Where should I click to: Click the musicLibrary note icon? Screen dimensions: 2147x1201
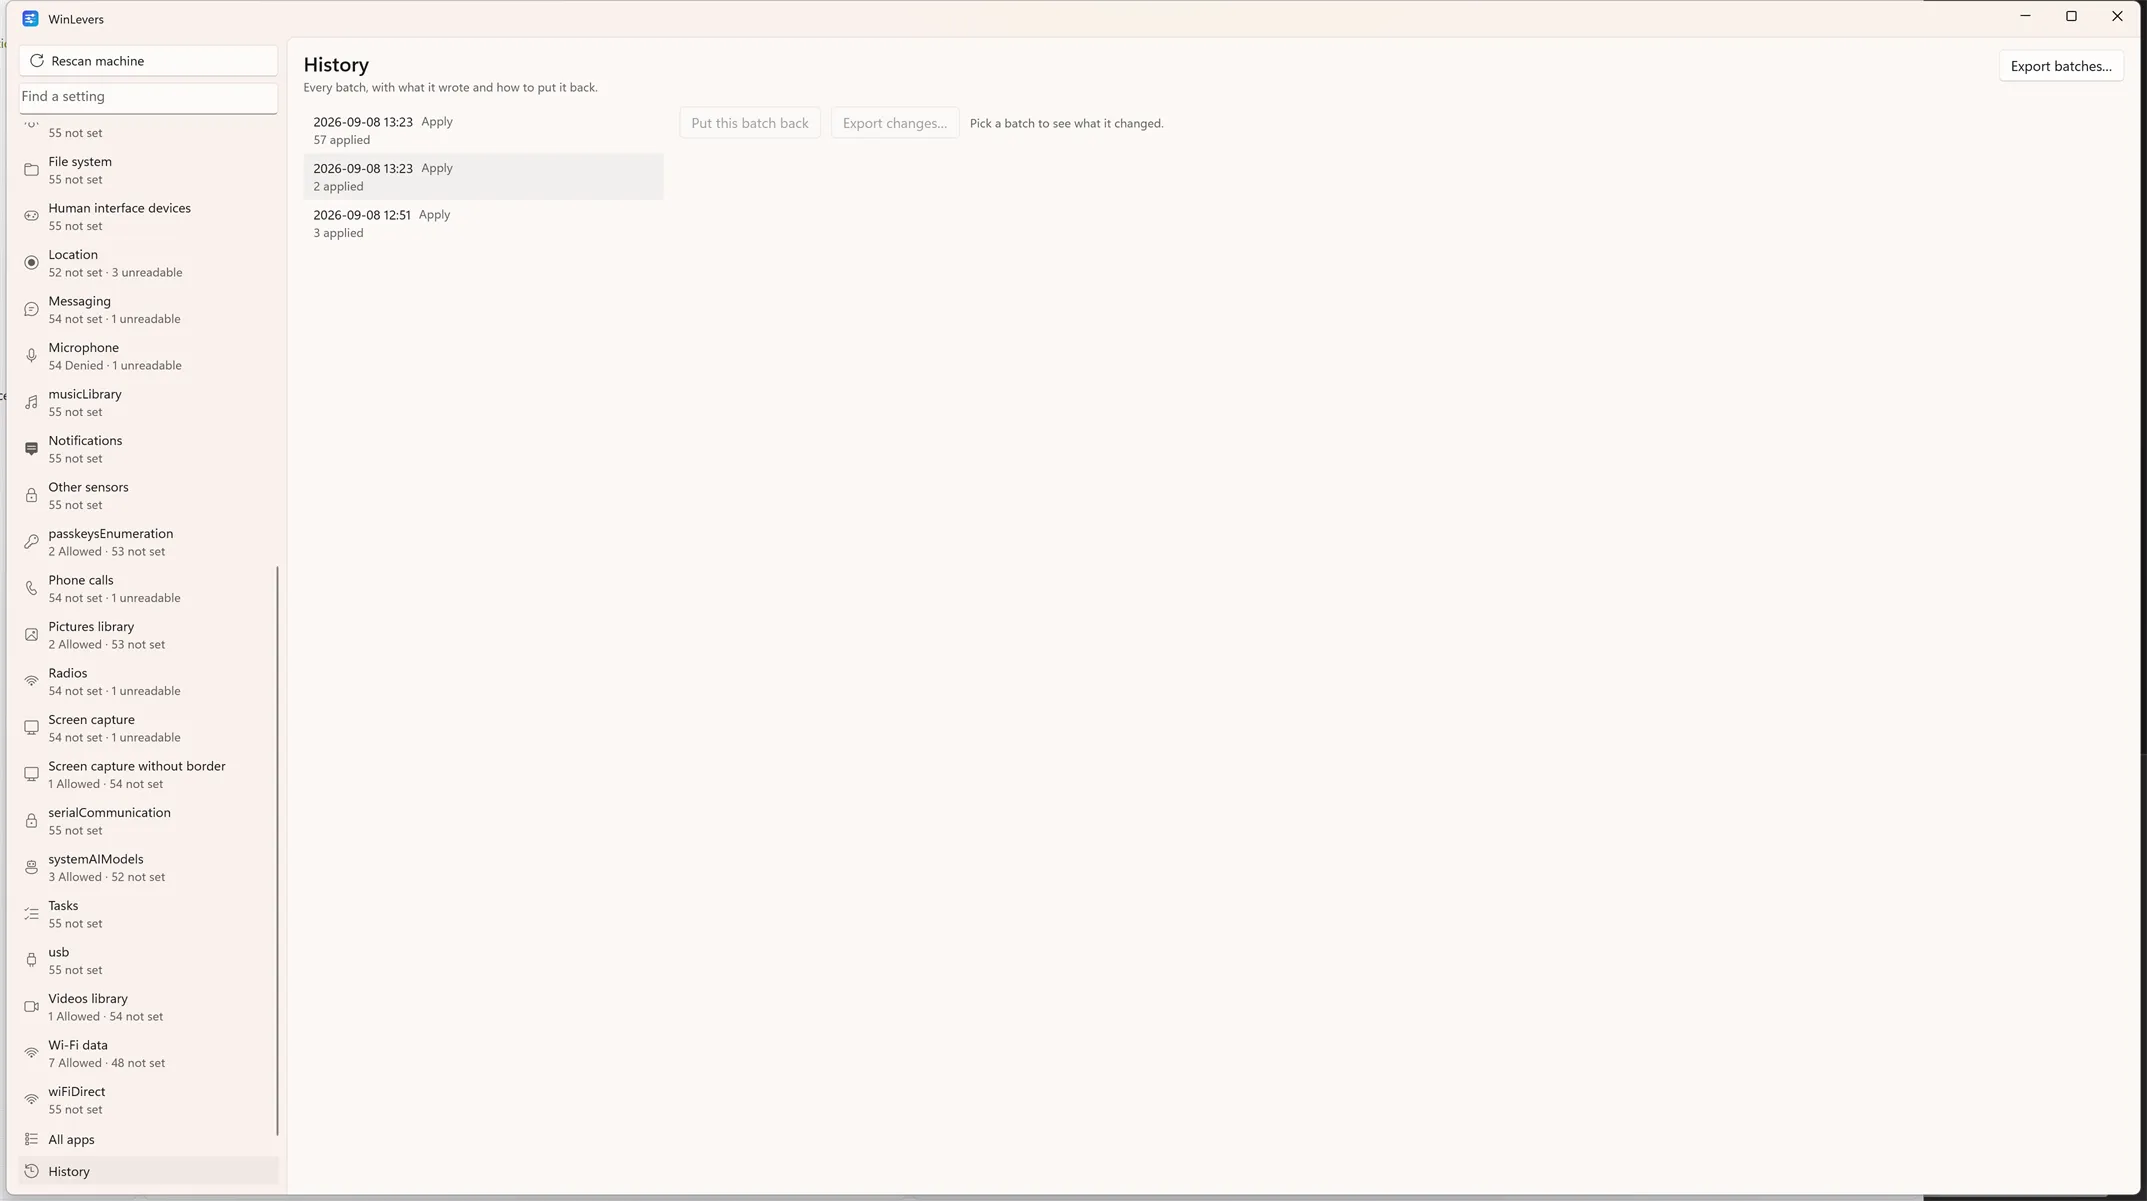tap(31, 402)
